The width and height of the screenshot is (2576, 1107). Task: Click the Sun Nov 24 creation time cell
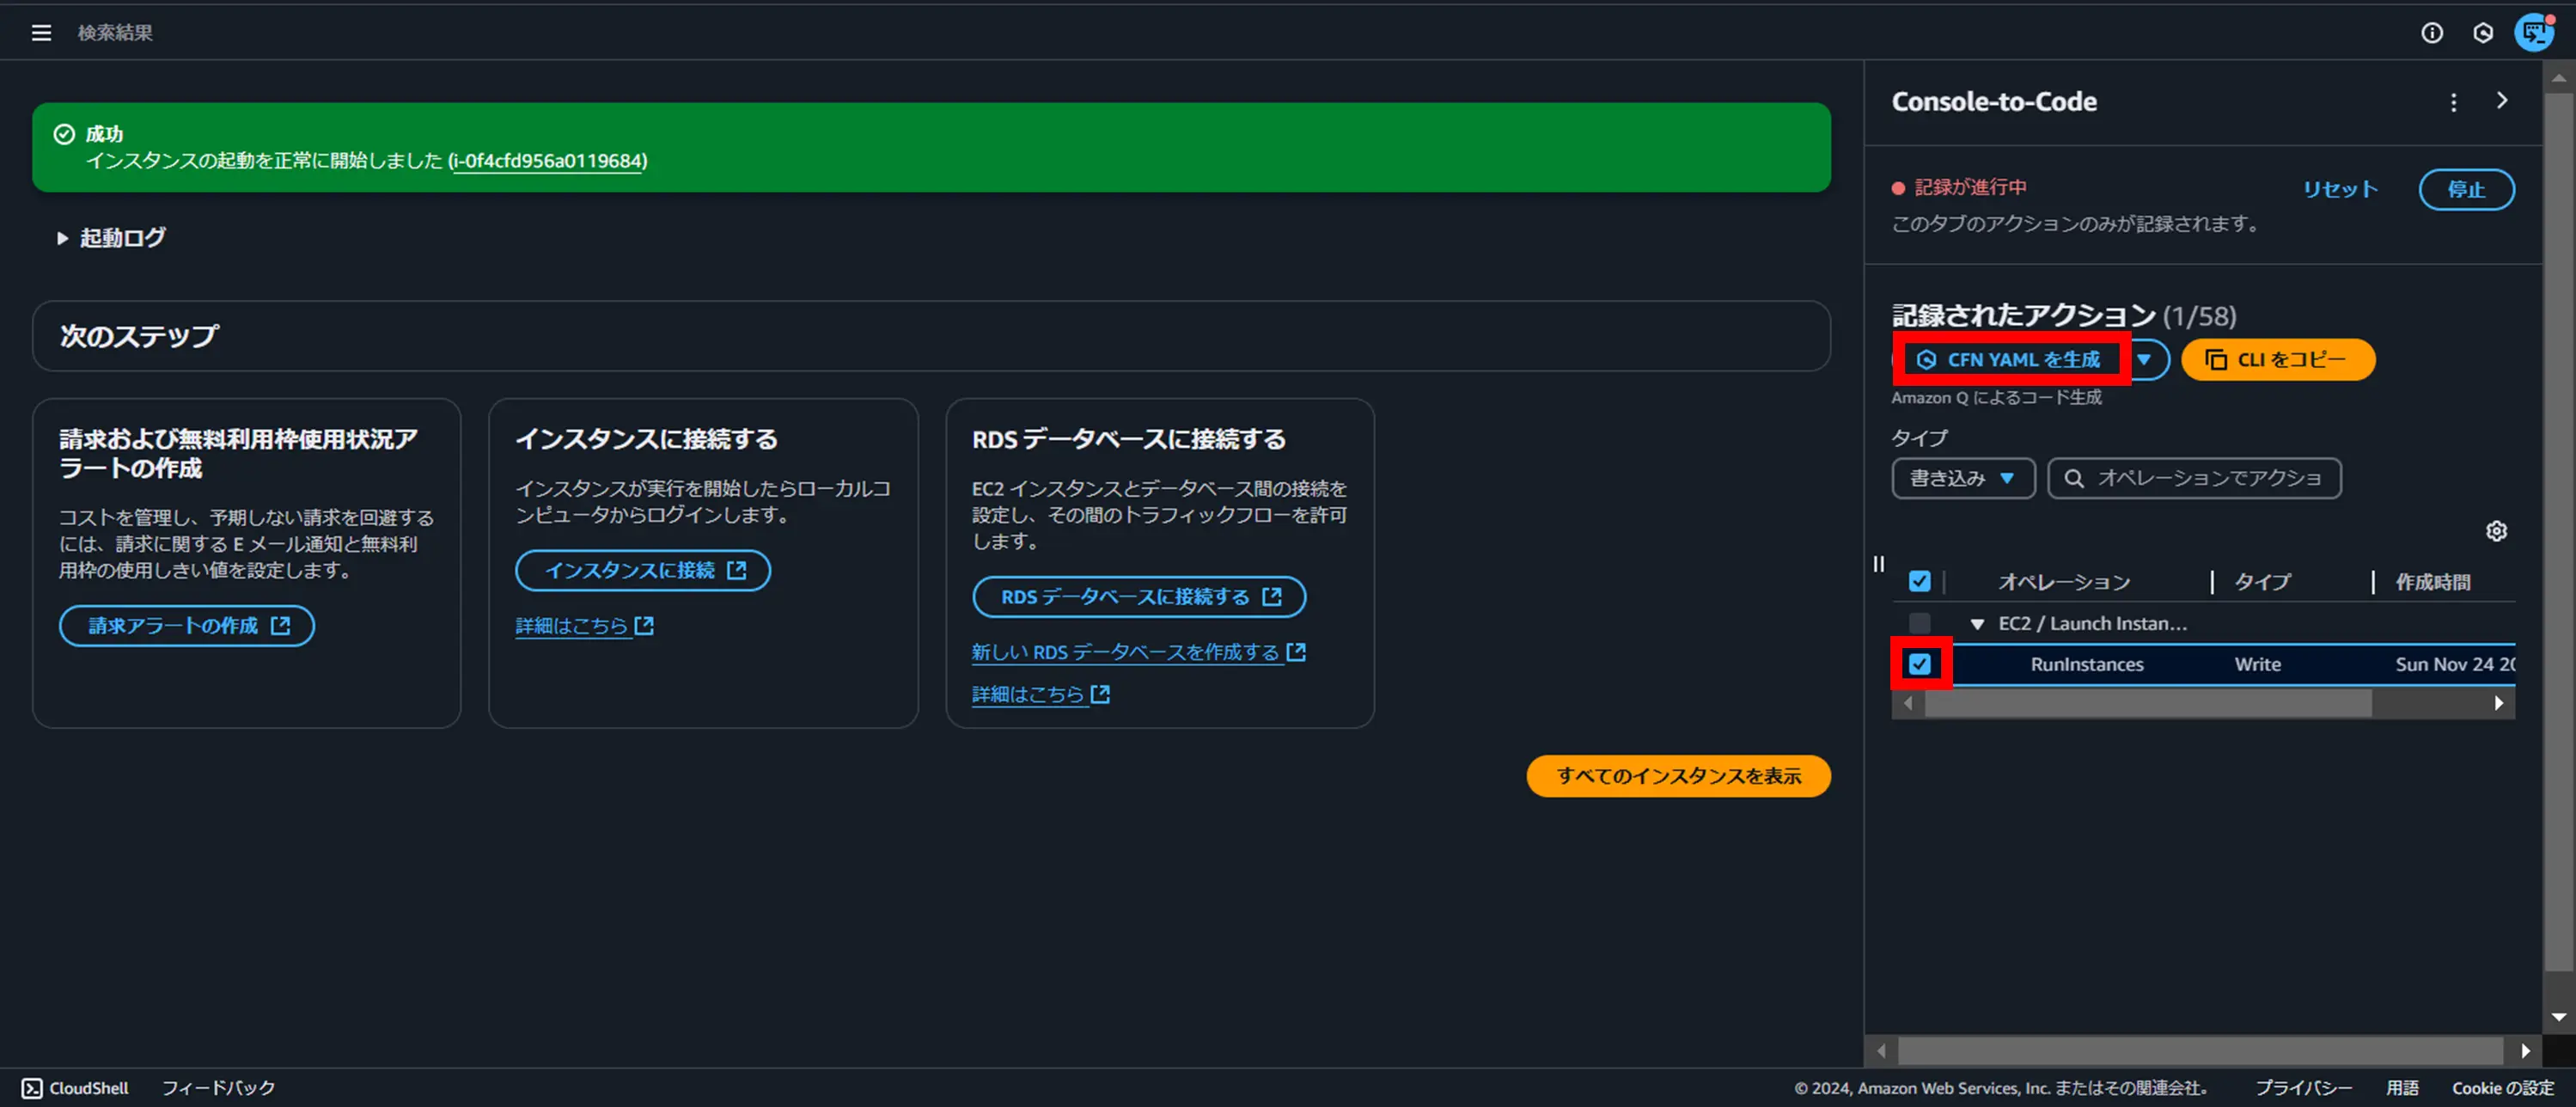(x=2454, y=665)
